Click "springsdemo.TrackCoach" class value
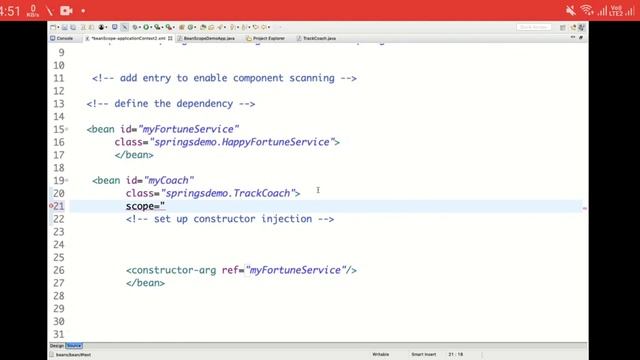Image resolution: width=640 pixels, height=360 pixels. 228,193
